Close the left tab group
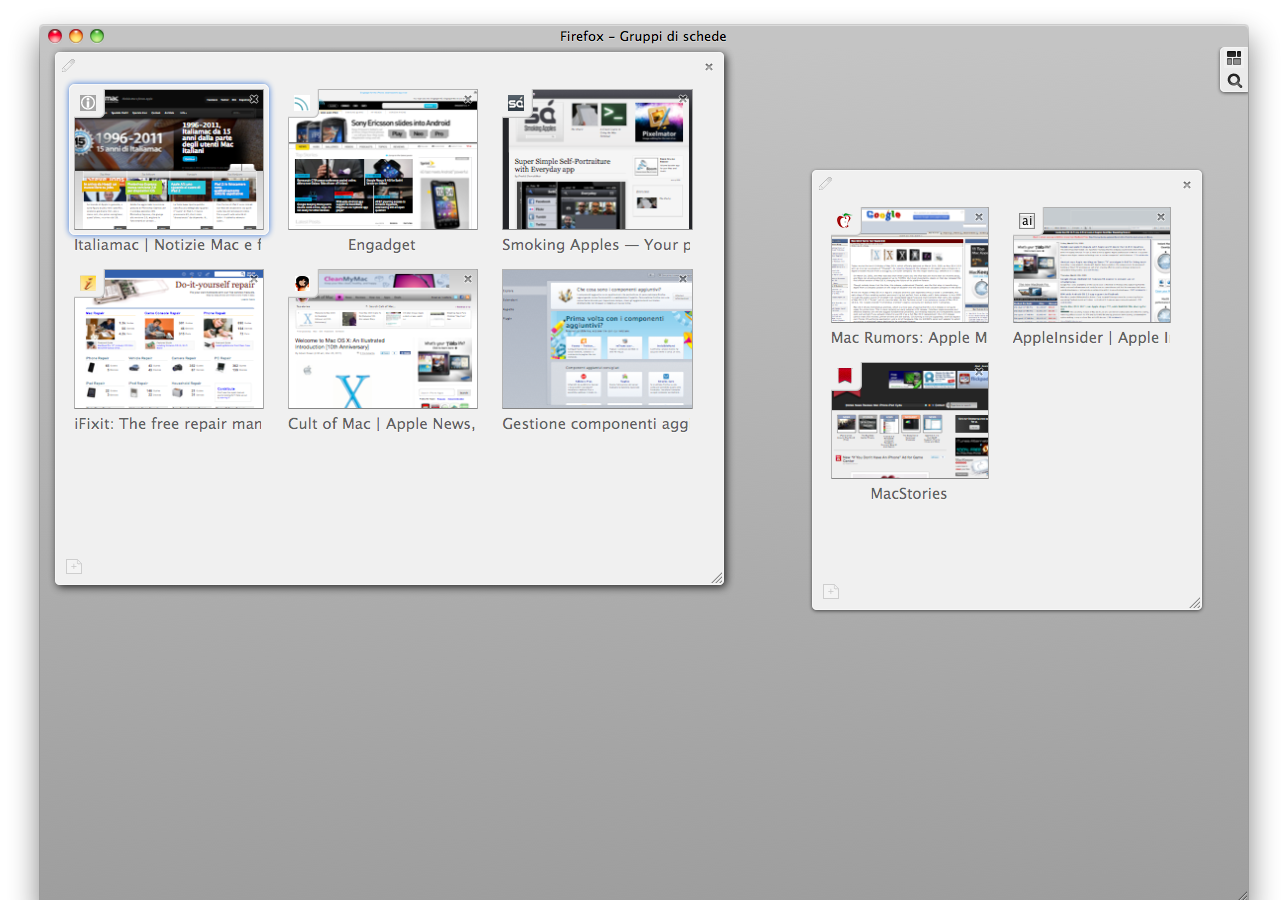The image size is (1288, 900). [x=709, y=67]
